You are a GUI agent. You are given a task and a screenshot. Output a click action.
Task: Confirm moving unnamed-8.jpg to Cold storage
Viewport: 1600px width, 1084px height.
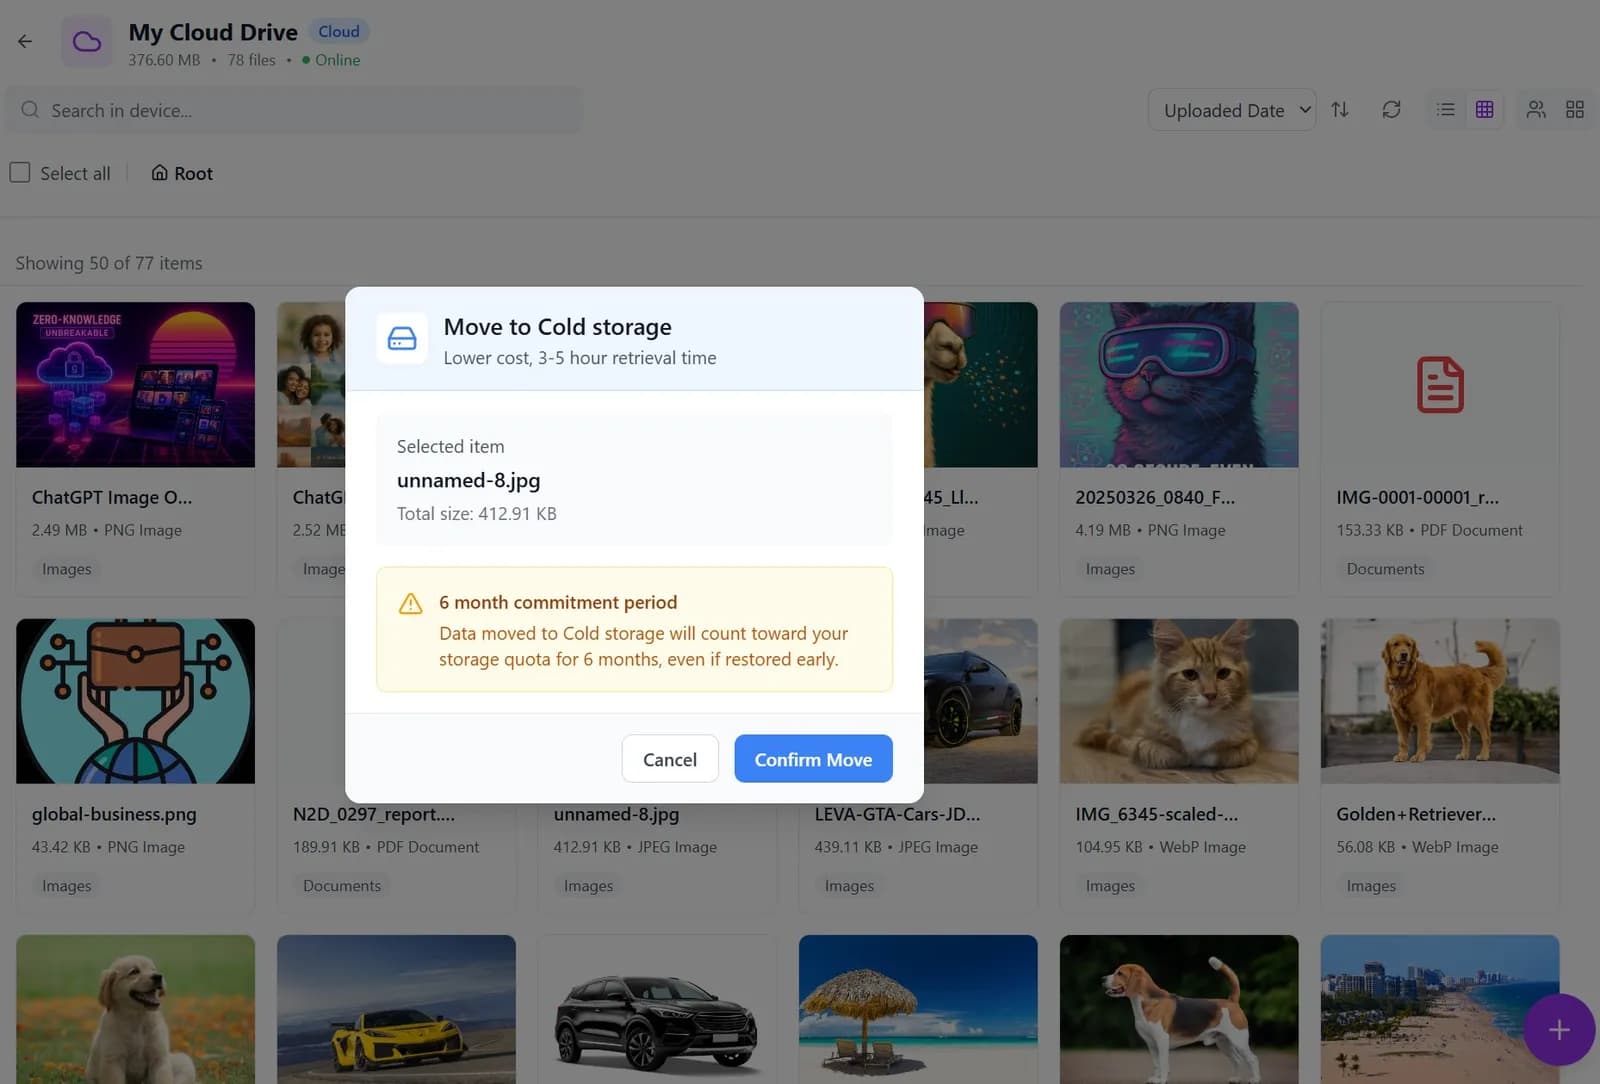(813, 758)
